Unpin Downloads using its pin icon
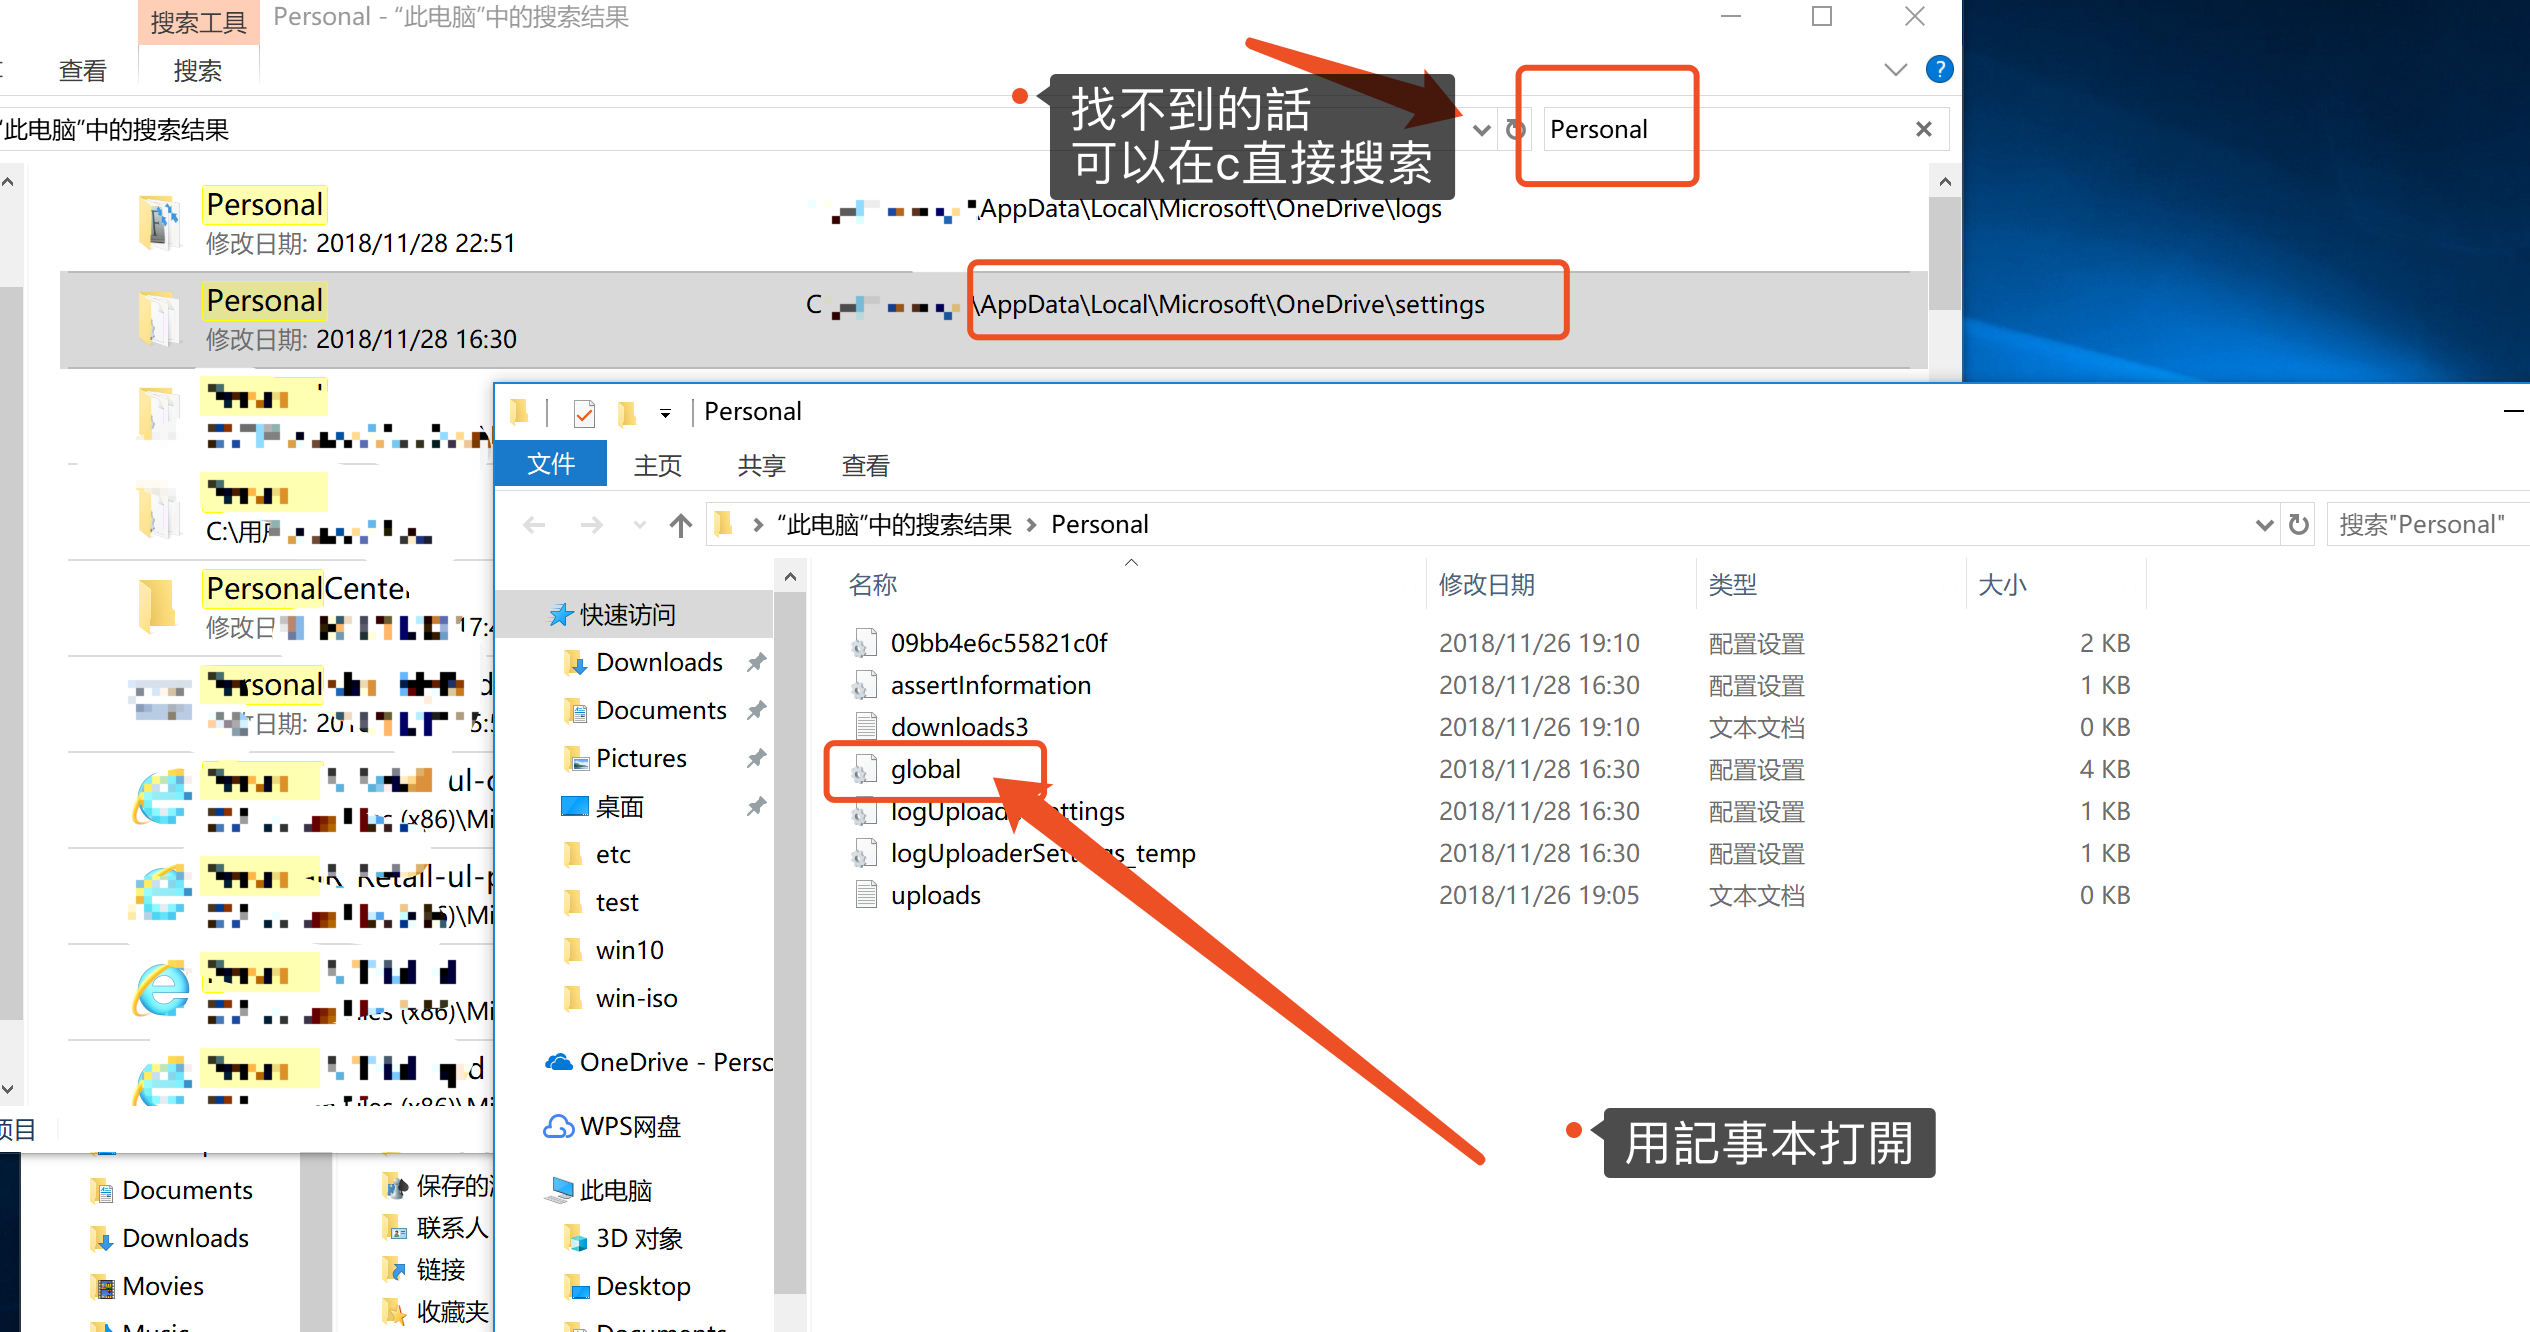2530x1332 pixels. coord(757,662)
